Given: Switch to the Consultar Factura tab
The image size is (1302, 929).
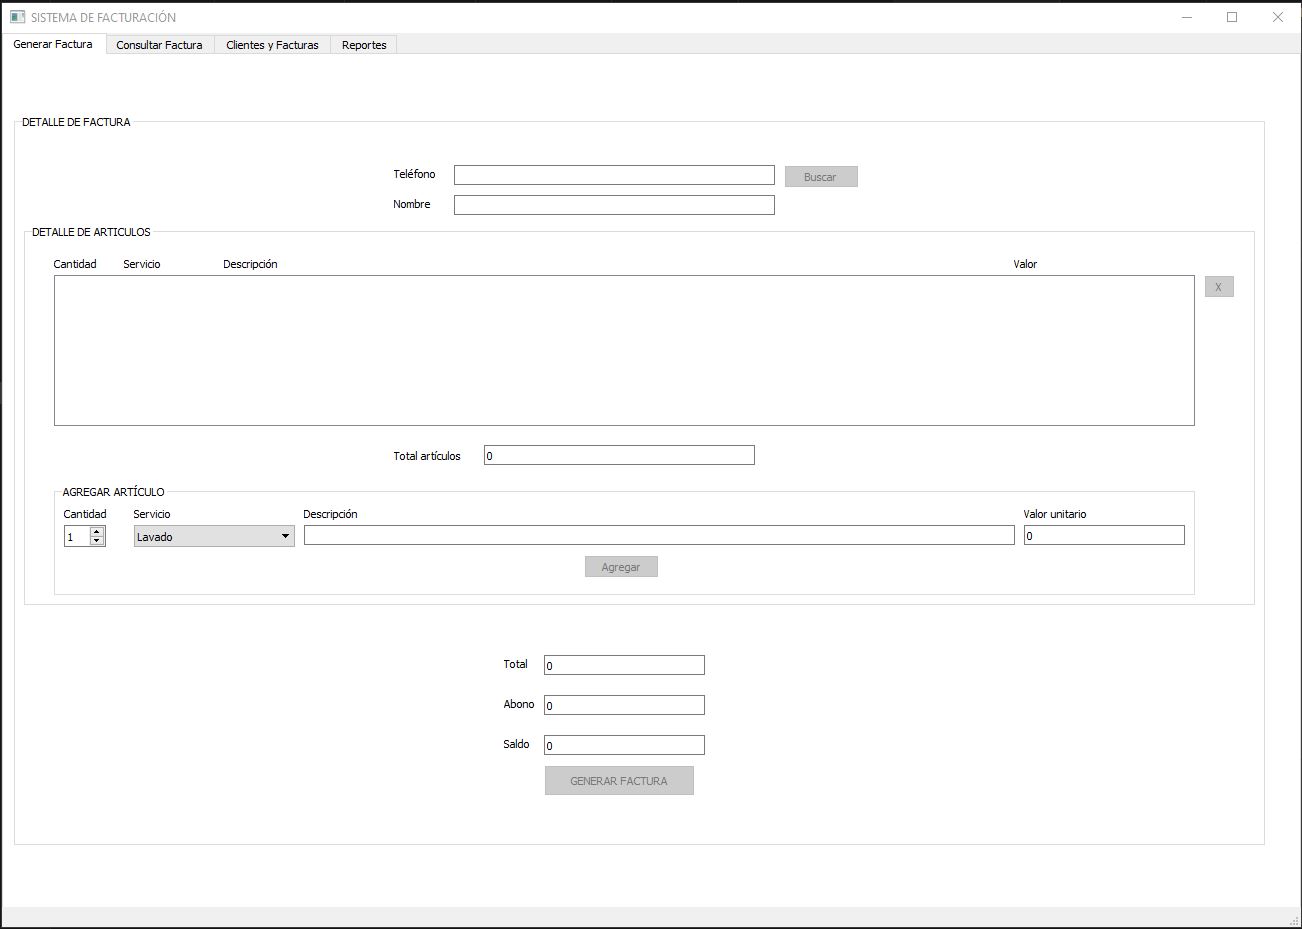Looking at the screenshot, I should click(159, 45).
